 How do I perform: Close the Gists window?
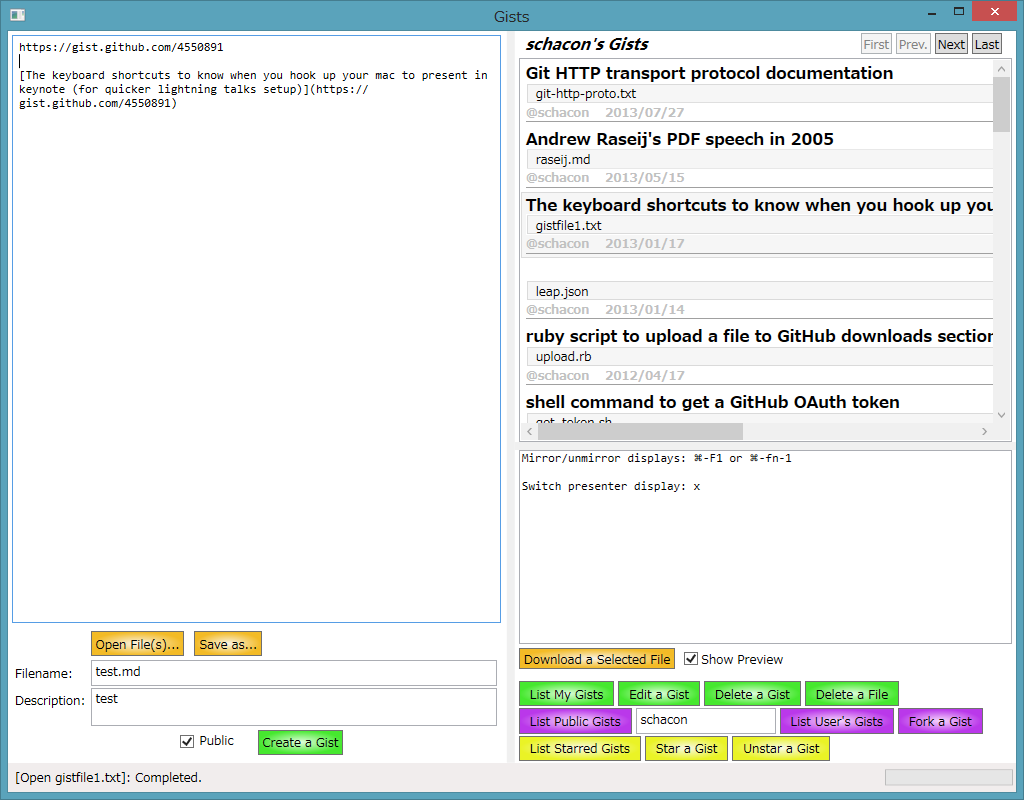pos(995,12)
